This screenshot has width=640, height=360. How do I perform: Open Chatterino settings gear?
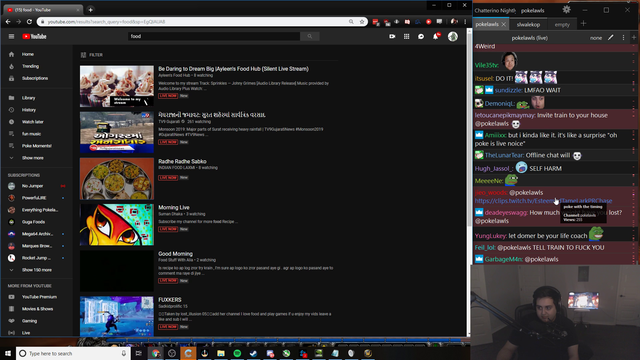[x=567, y=10]
